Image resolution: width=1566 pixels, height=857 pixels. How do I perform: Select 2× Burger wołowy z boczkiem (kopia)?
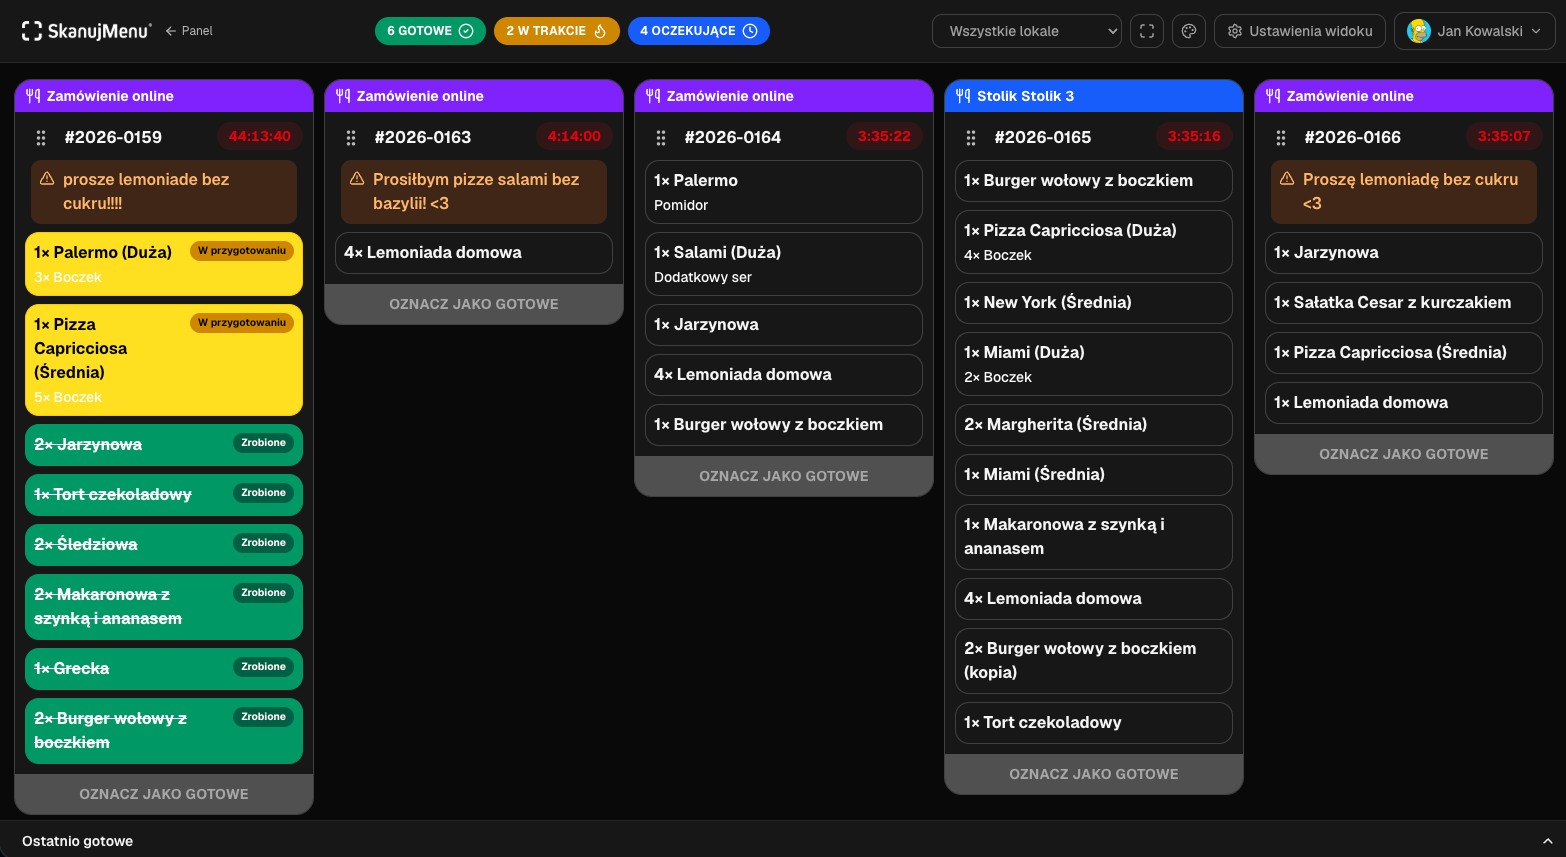pos(1094,661)
